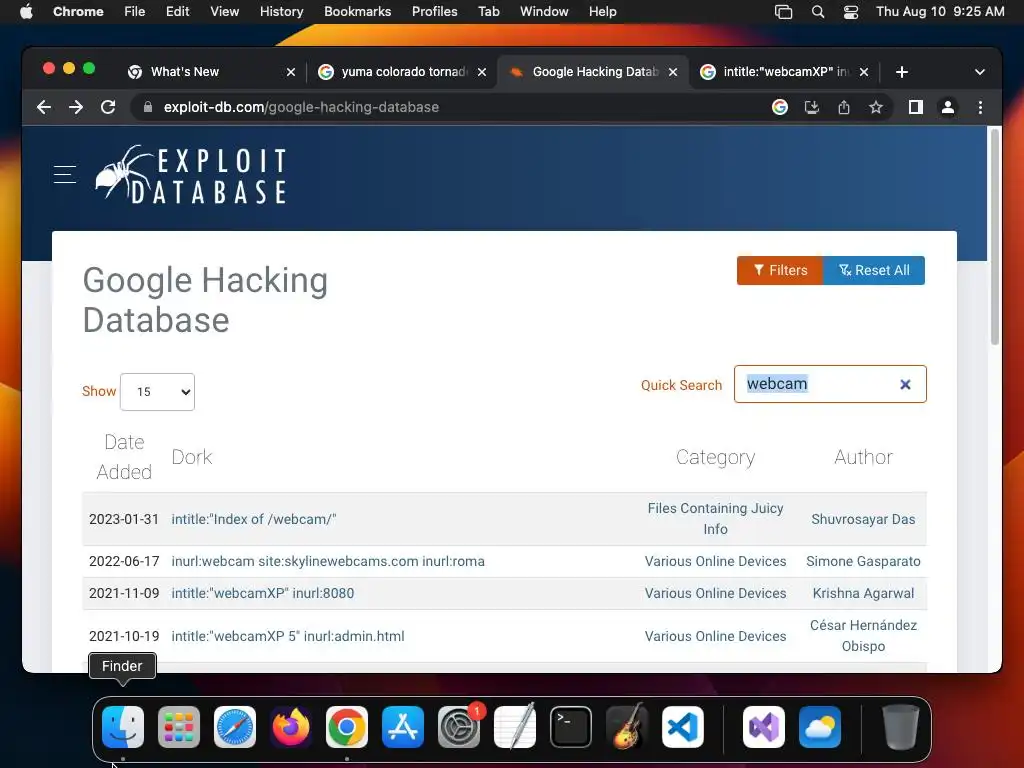The image size is (1024, 768).
Task: Open Spotlight search in menu bar
Action: (x=818, y=12)
